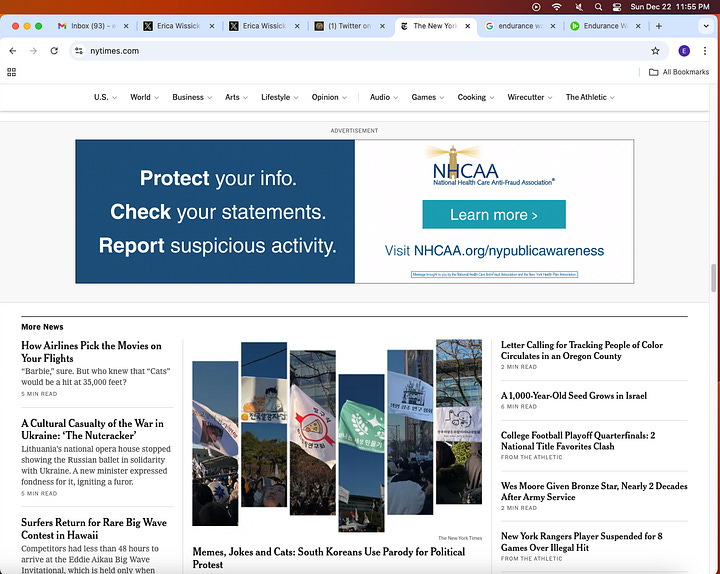Open Surfers Return for Big Wave article
This screenshot has height=574, width=720.
94,529
